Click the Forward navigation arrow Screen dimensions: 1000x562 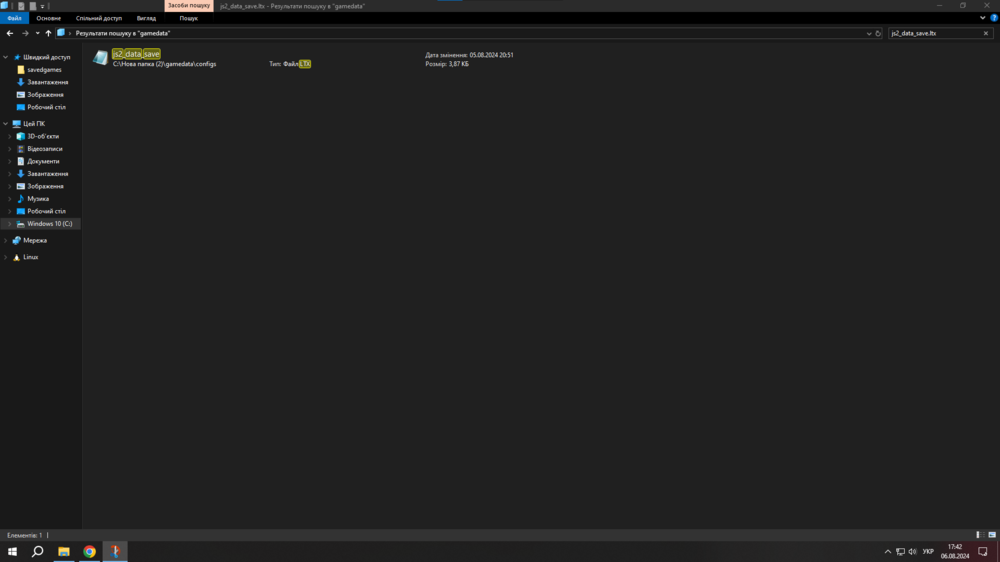point(25,33)
